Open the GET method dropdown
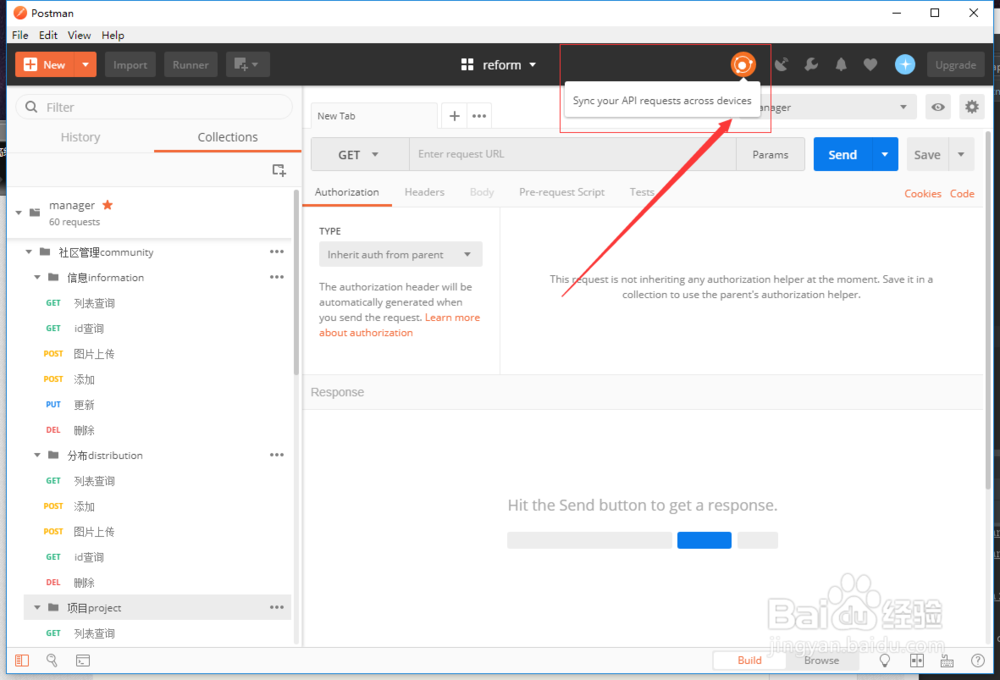 point(356,154)
